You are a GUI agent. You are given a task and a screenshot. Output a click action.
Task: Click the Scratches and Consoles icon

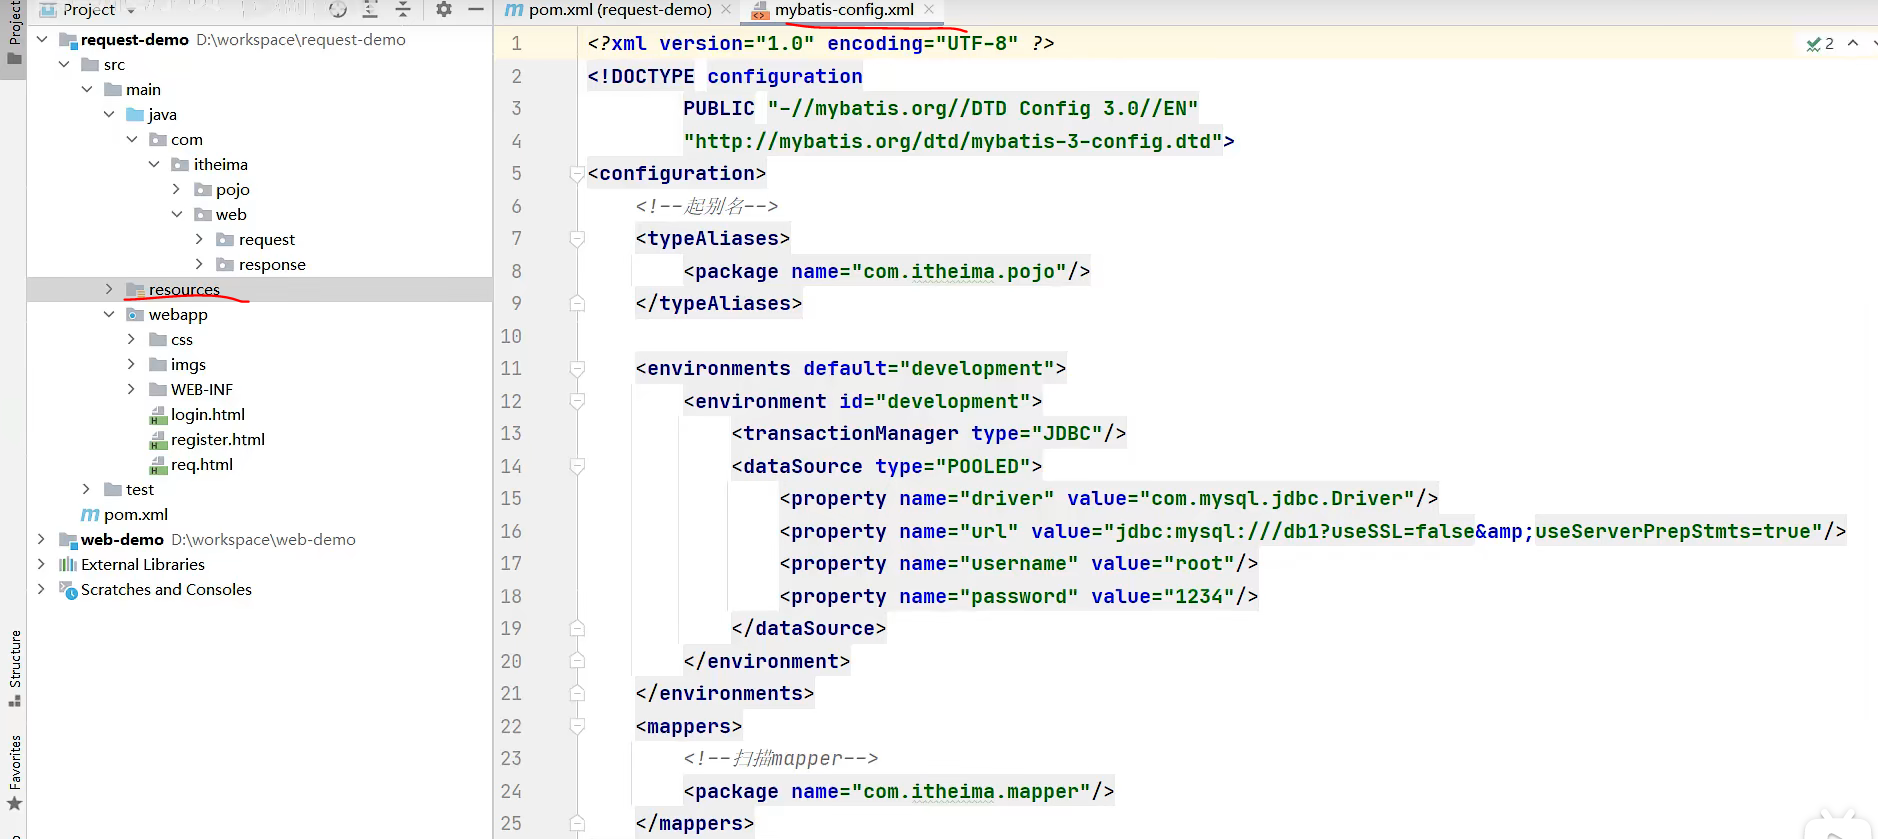(x=68, y=590)
